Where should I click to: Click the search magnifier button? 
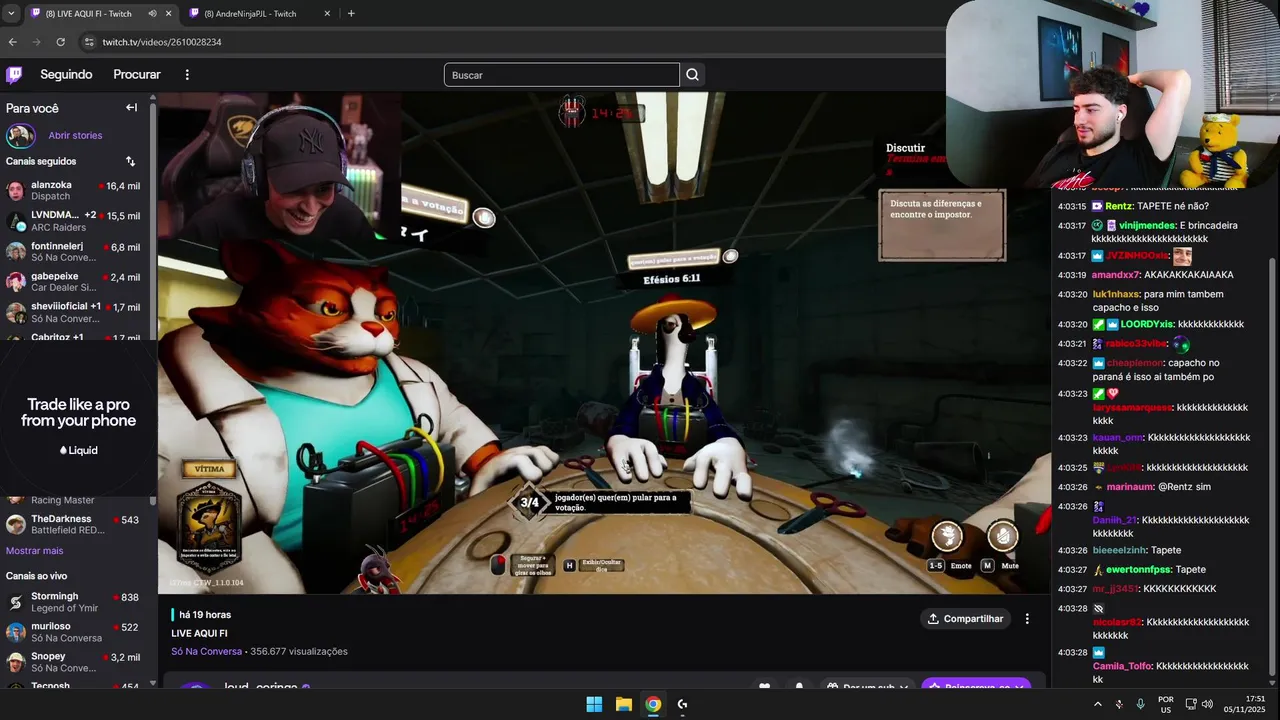pyautogui.click(x=692, y=75)
